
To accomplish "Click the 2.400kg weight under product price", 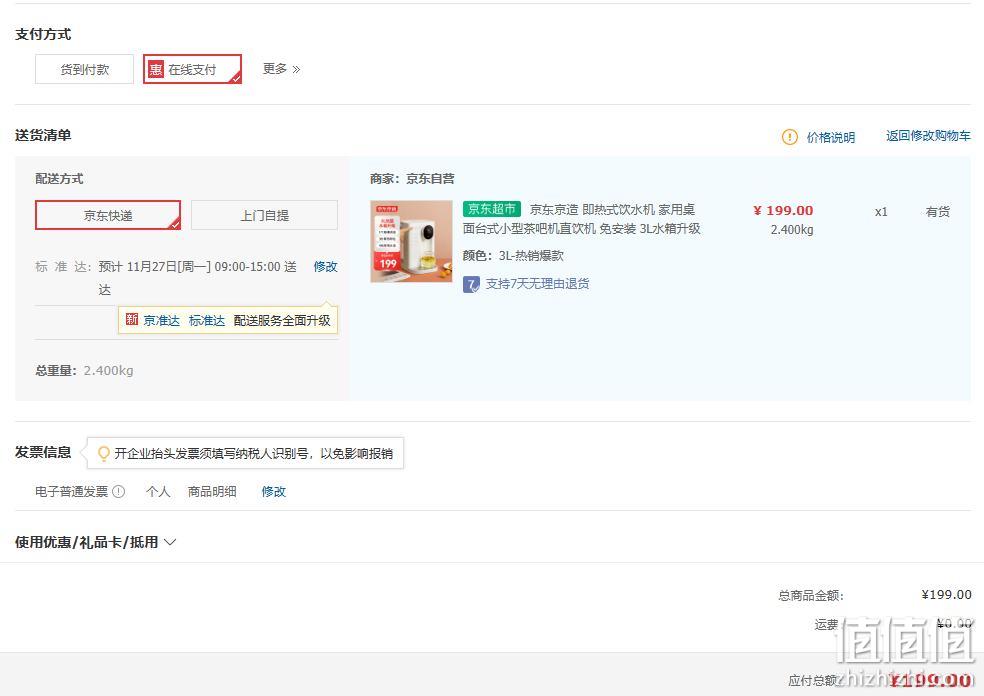I will [x=792, y=230].
